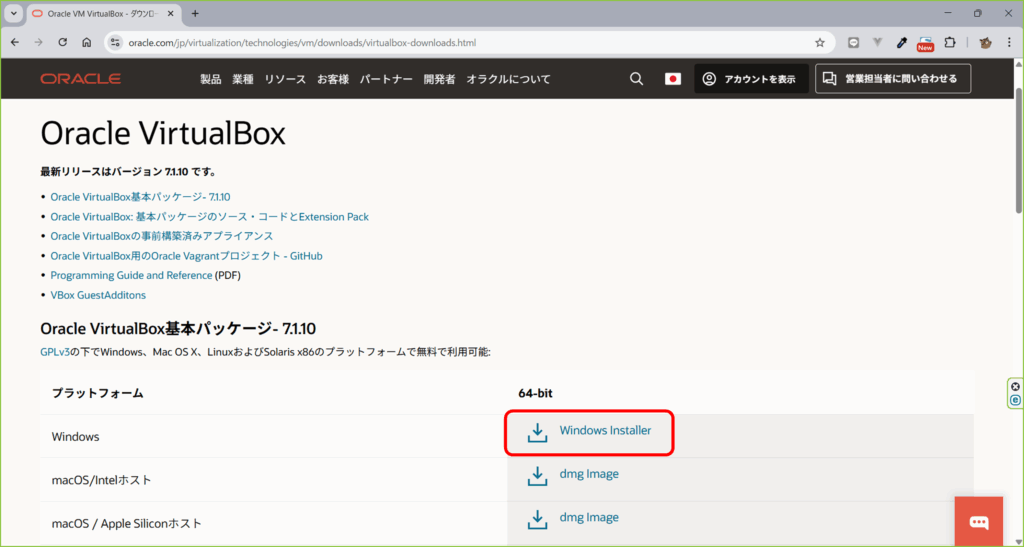Open the browser profile avatar
The width and height of the screenshot is (1024, 547).
[985, 42]
